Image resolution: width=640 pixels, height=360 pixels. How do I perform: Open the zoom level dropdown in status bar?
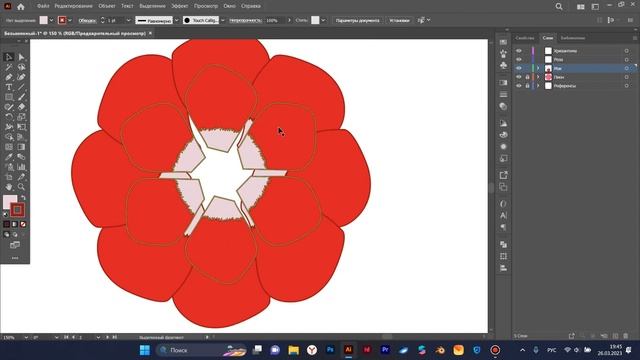(26, 338)
